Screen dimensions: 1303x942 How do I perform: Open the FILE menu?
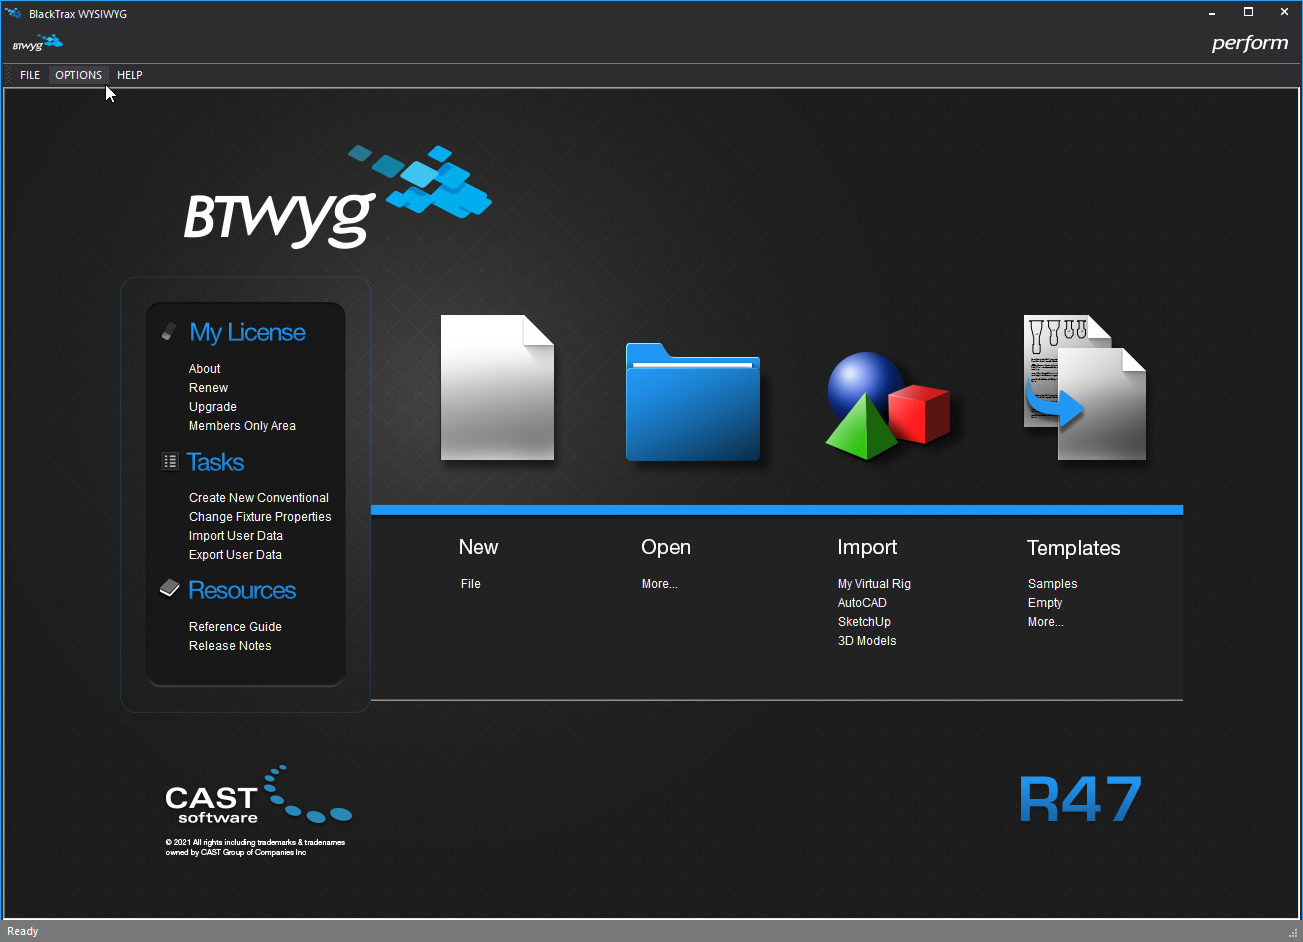[x=30, y=75]
